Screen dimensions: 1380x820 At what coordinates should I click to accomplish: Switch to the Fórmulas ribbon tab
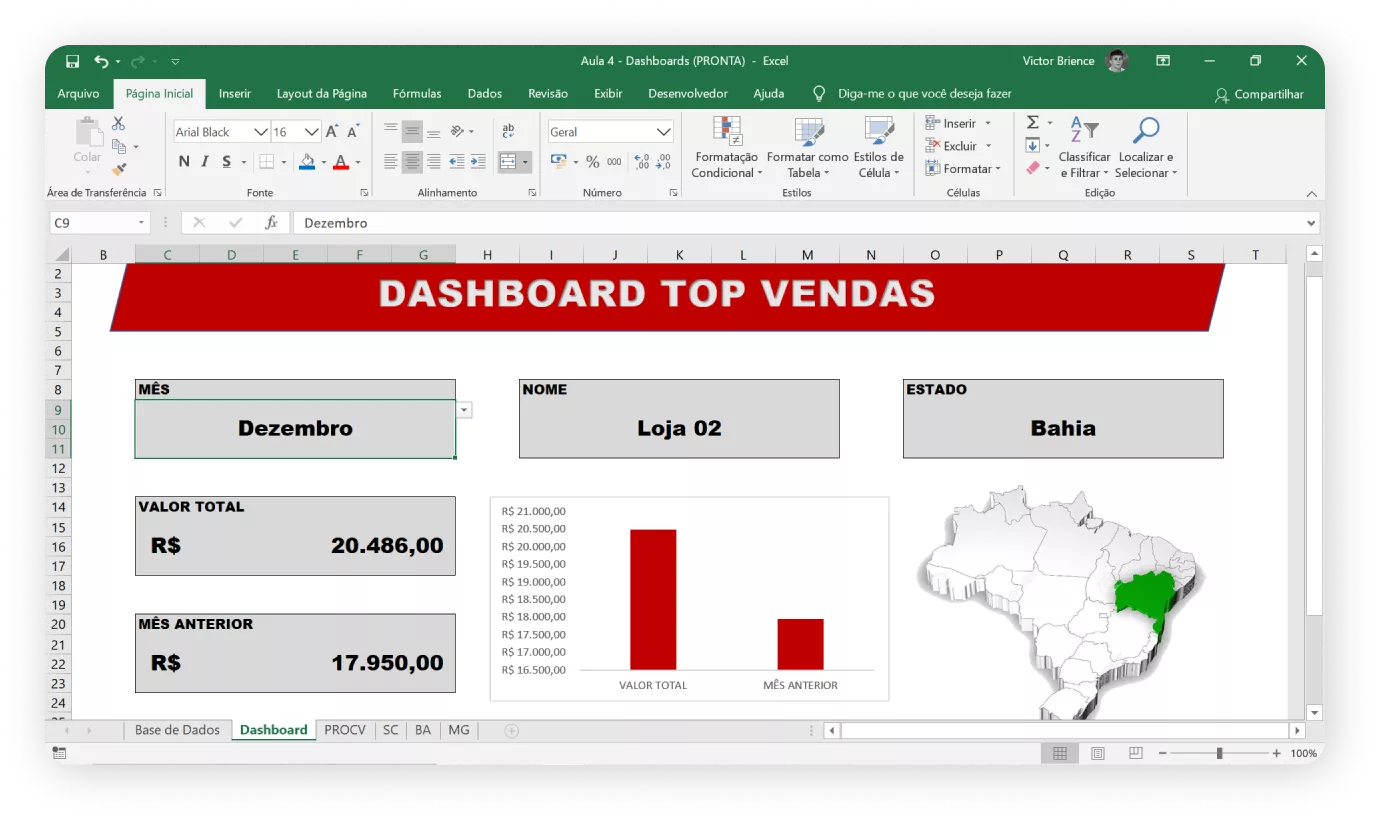[417, 93]
